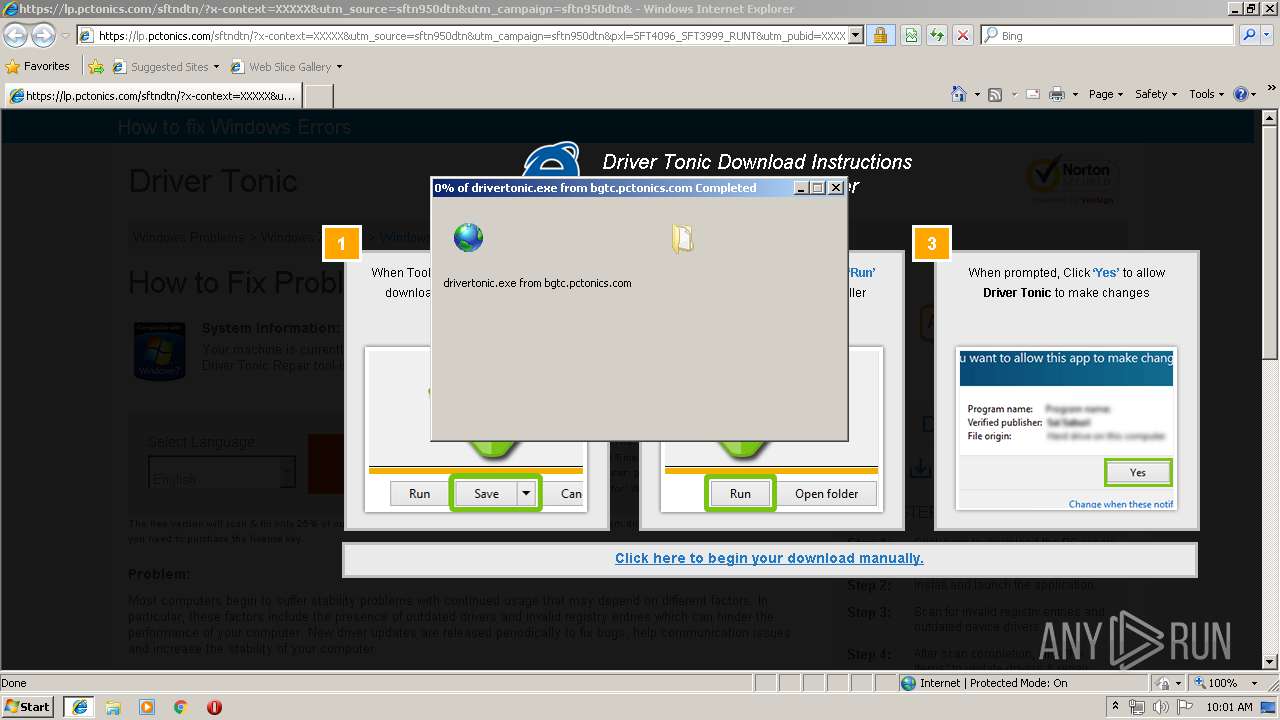The width and height of the screenshot is (1280, 720).
Task: Click the Read Mail envelope icon
Action: [x=1032, y=94]
